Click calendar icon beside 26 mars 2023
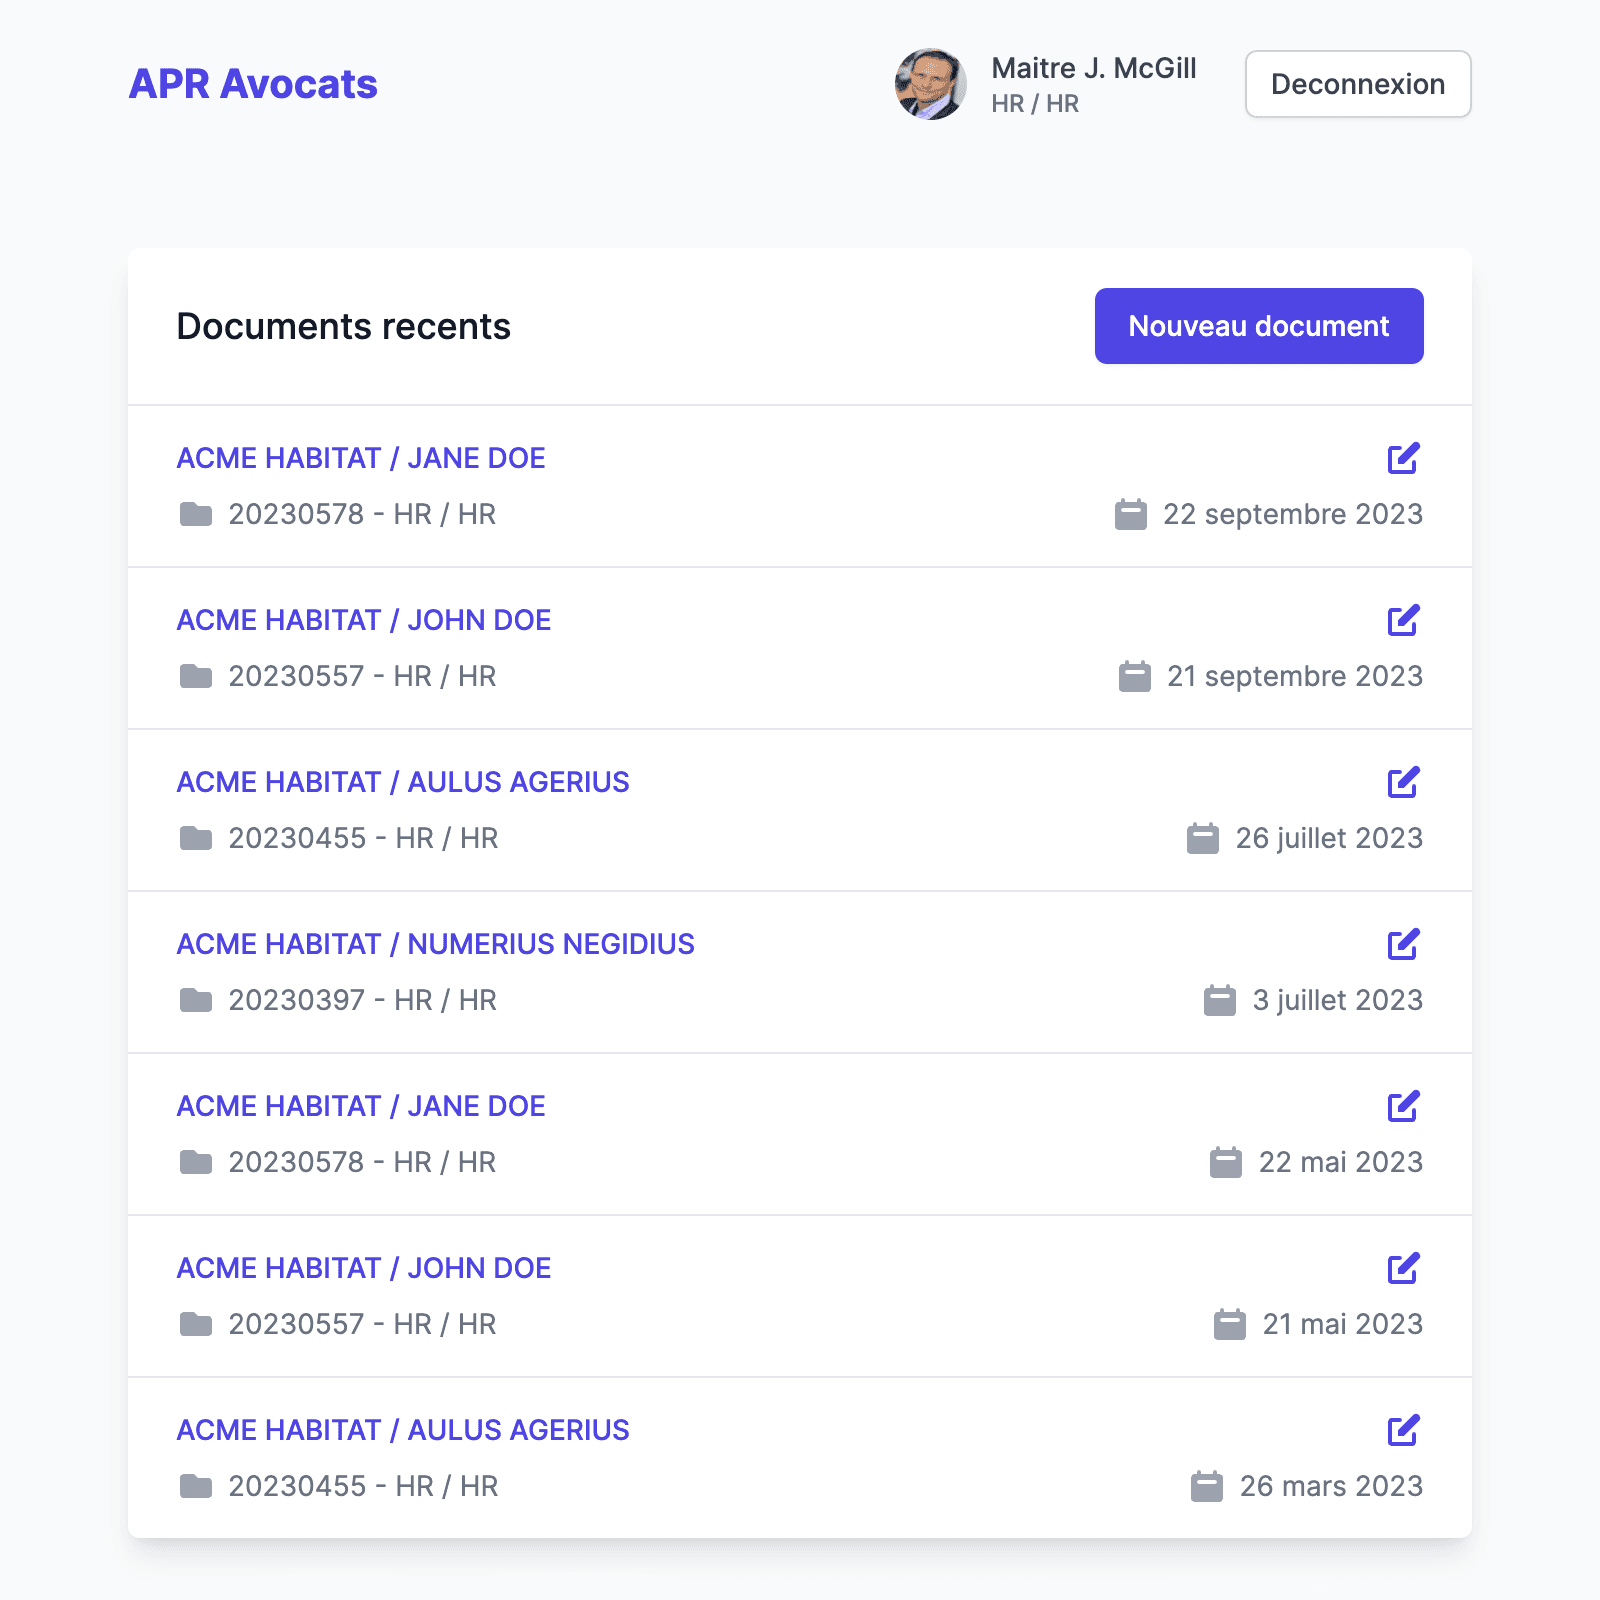The image size is (1600, 1600). (x=1206, y=1486)
